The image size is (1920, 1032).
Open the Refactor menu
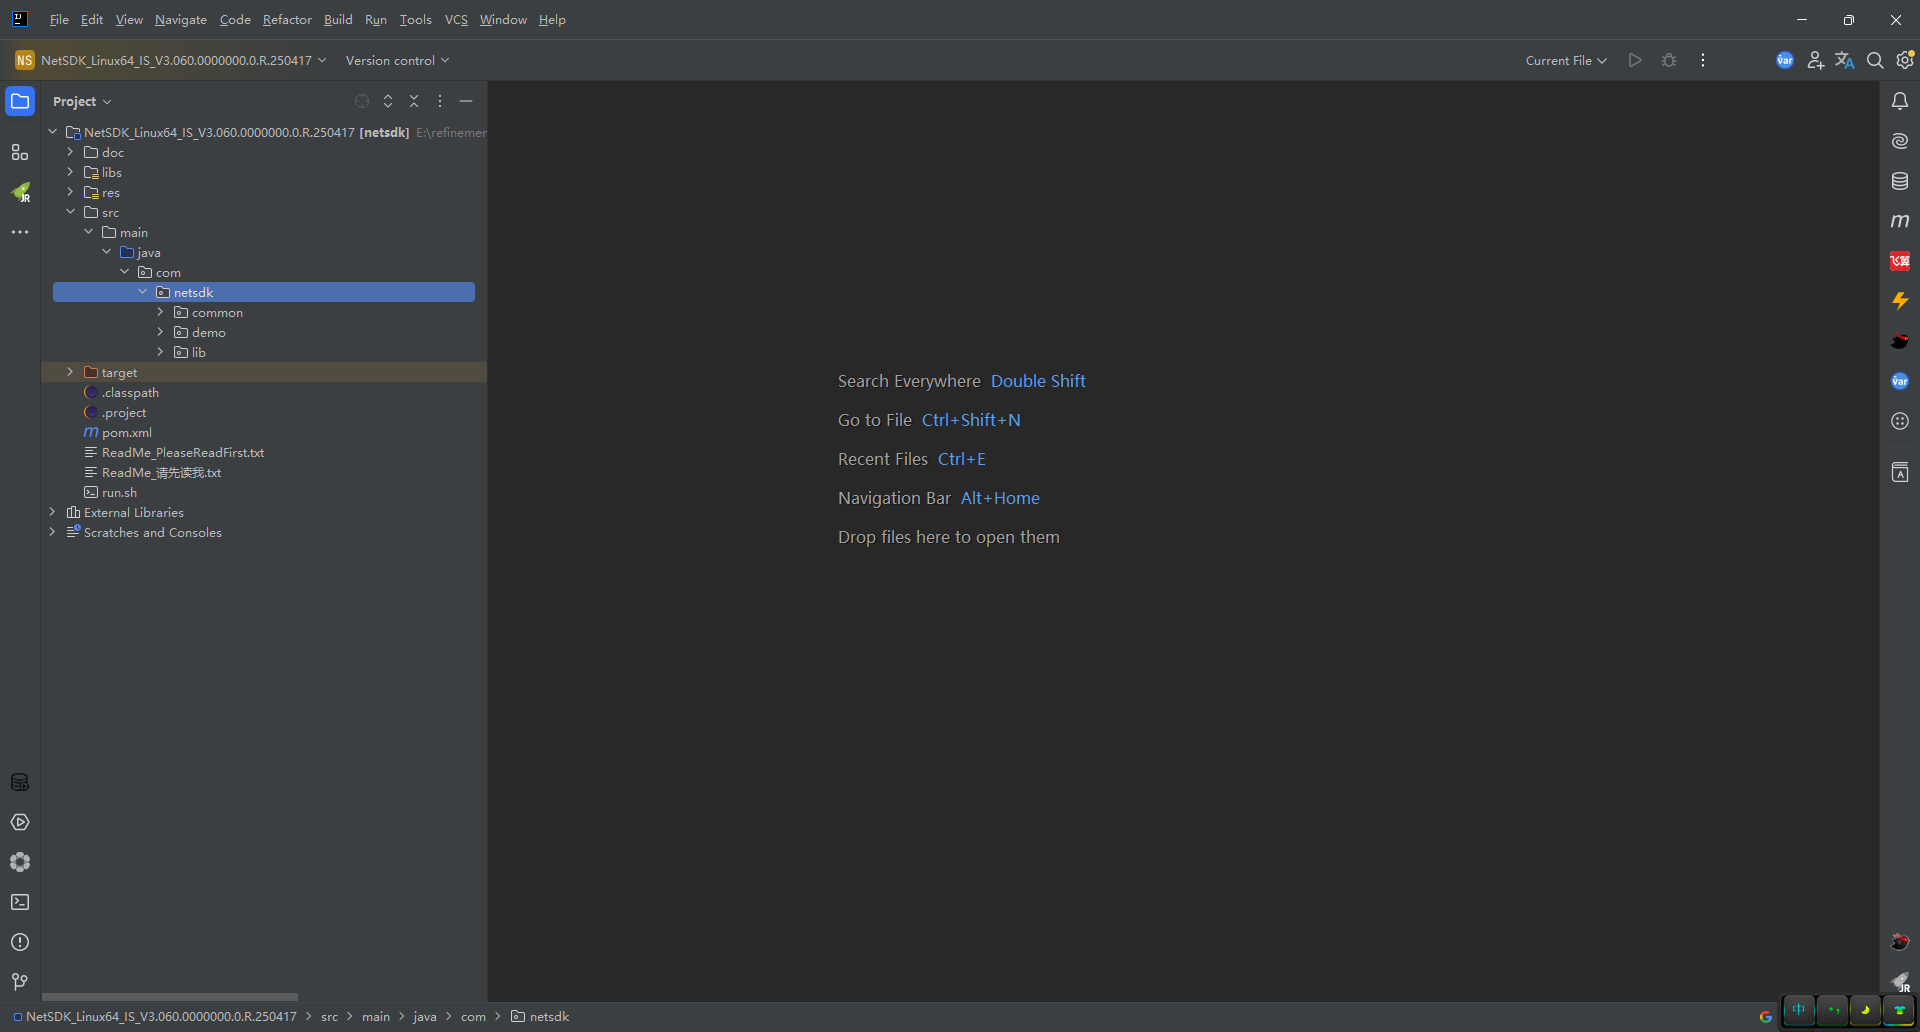coord(287,19)
